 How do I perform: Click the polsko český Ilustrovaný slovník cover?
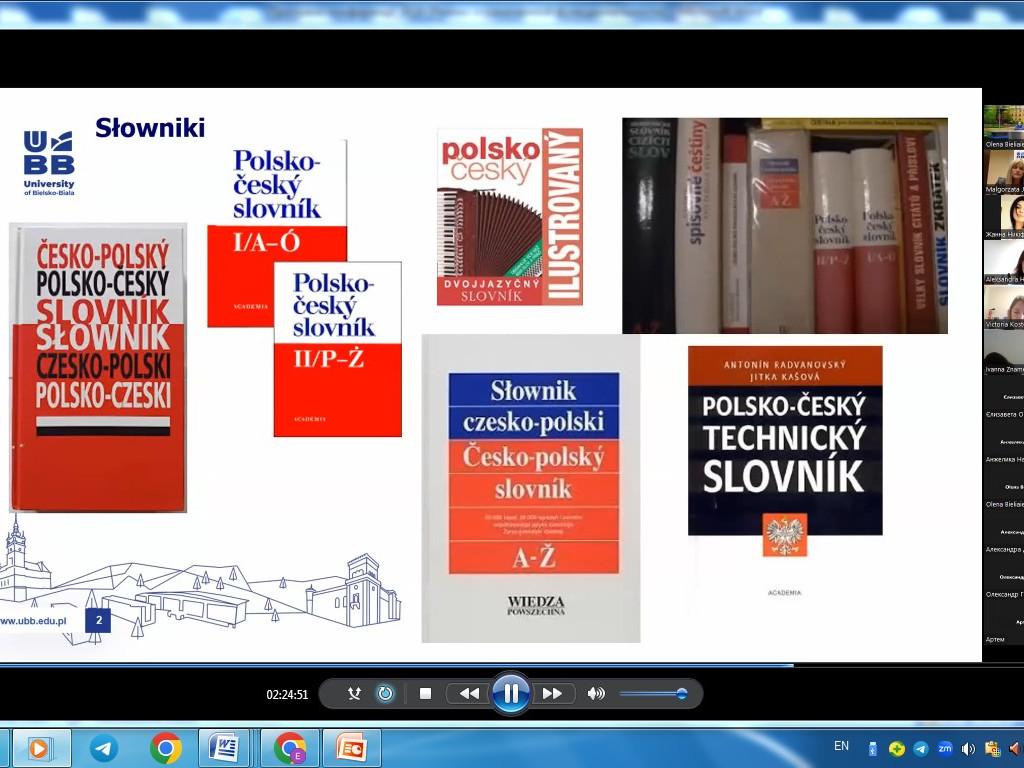click(x=509, y=216)
